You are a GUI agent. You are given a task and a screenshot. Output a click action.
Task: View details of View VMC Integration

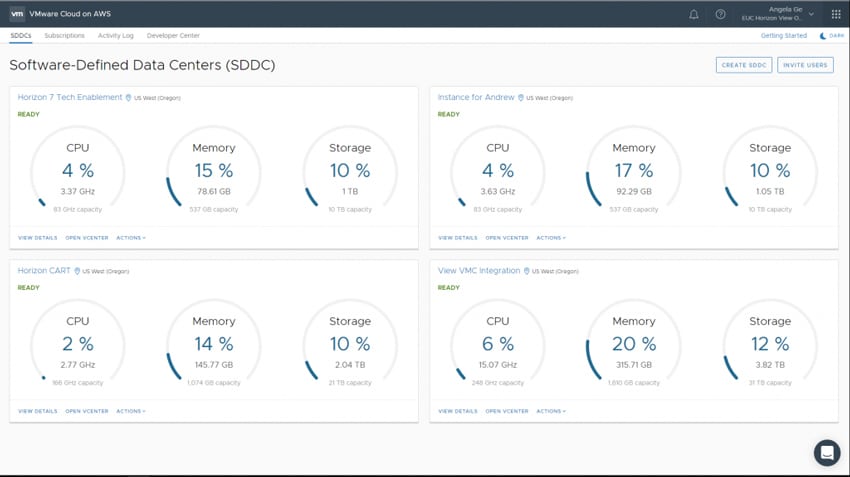point(458,411)
